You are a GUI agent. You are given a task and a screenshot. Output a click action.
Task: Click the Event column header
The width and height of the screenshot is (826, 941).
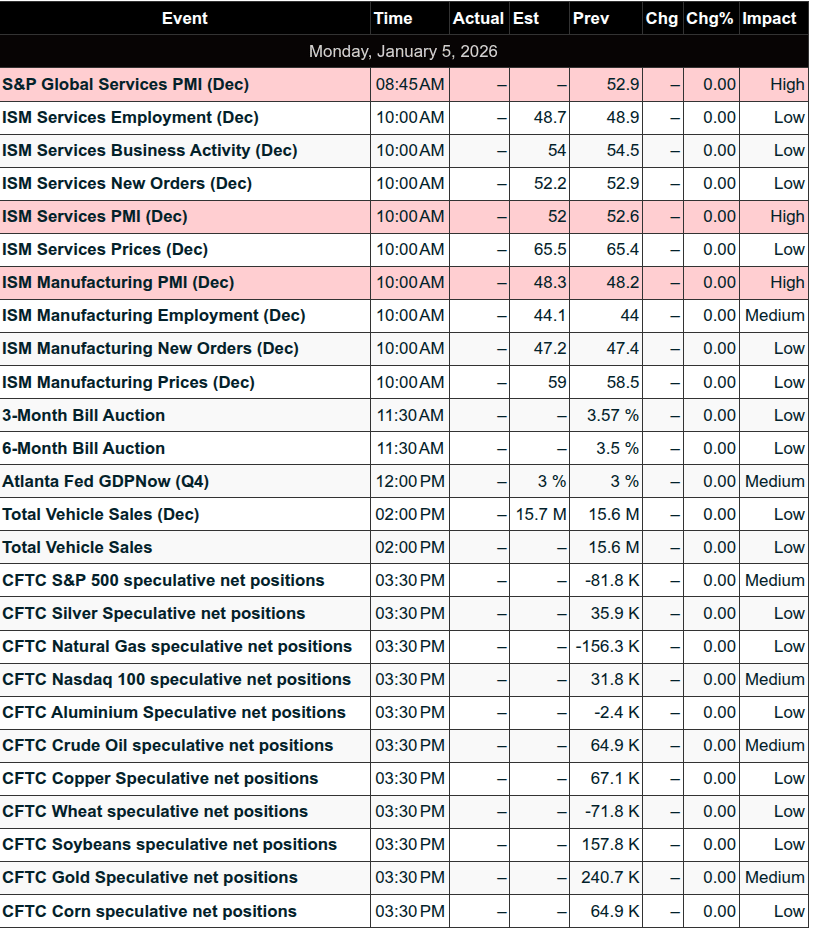coord(185,18)
